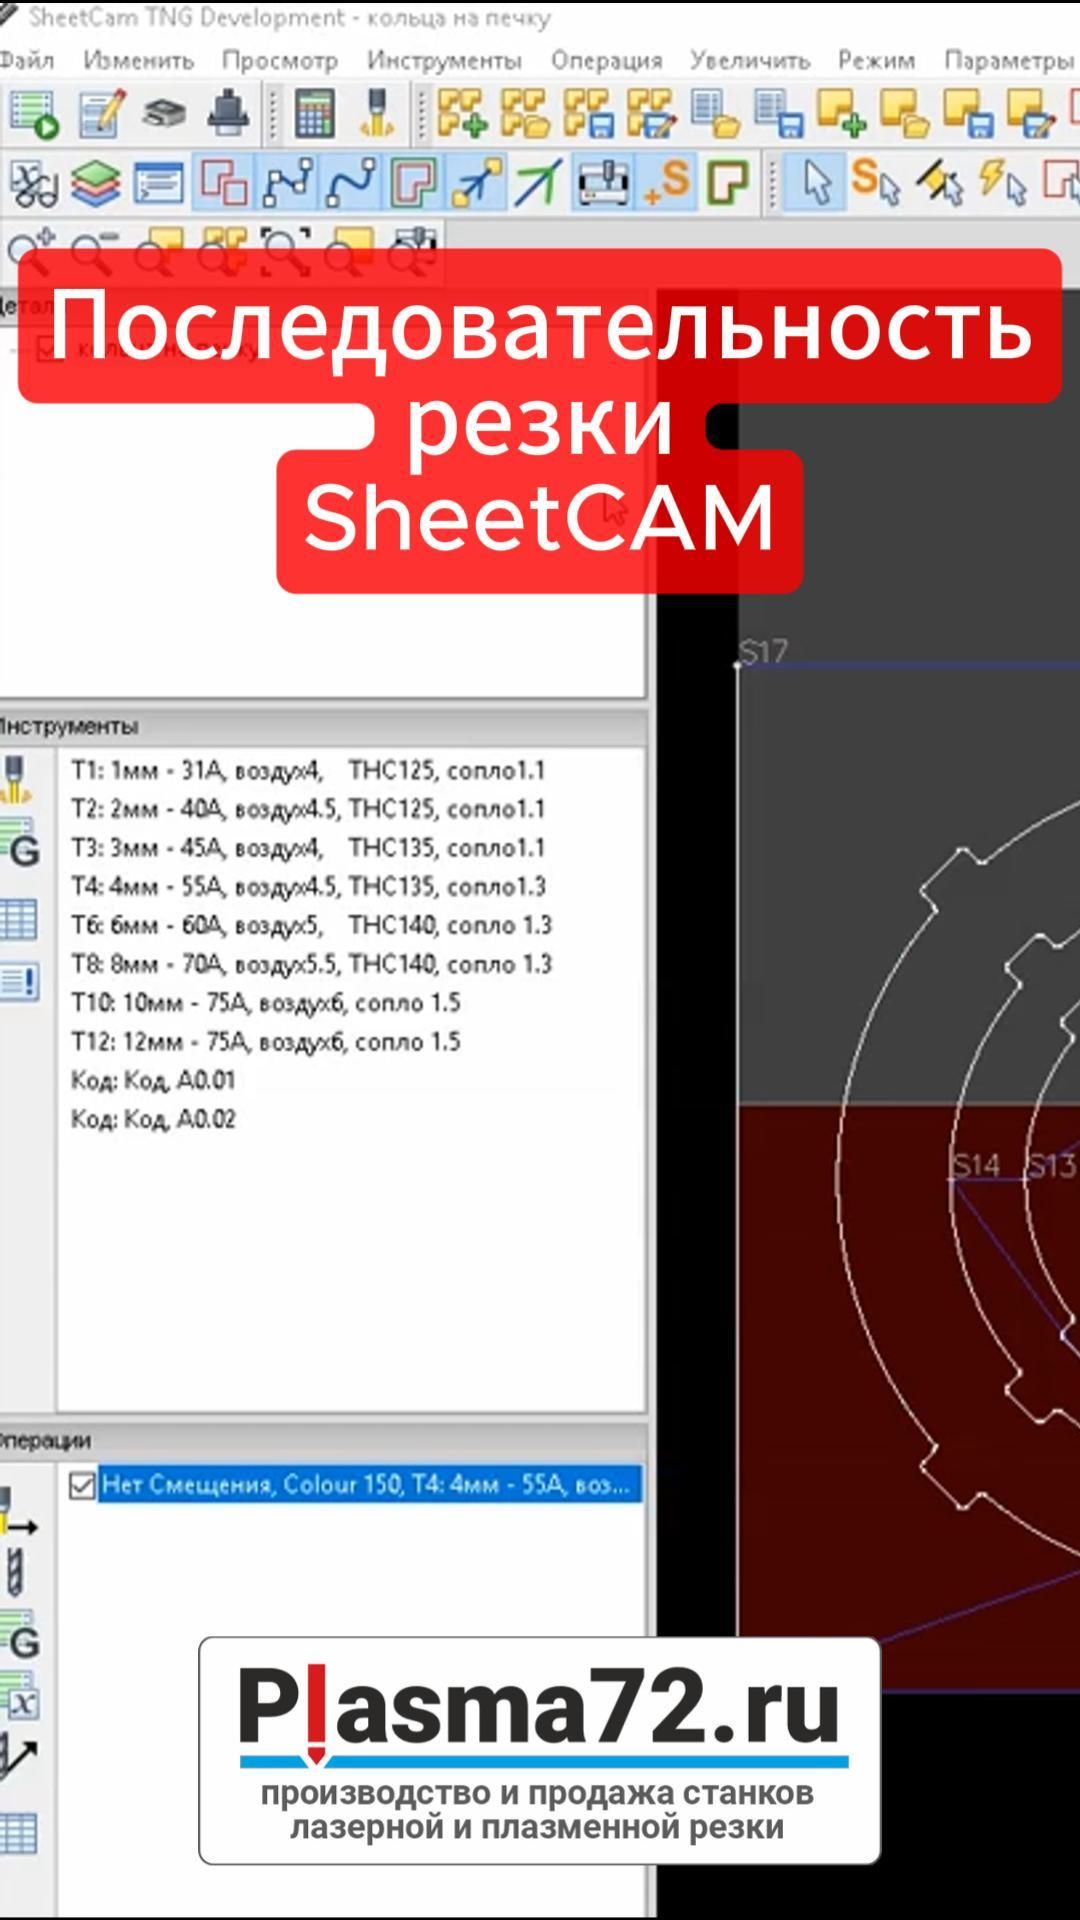Create a new part icon
The height and width of the screenshot is (1920, 1080).
tap(461, 115)
